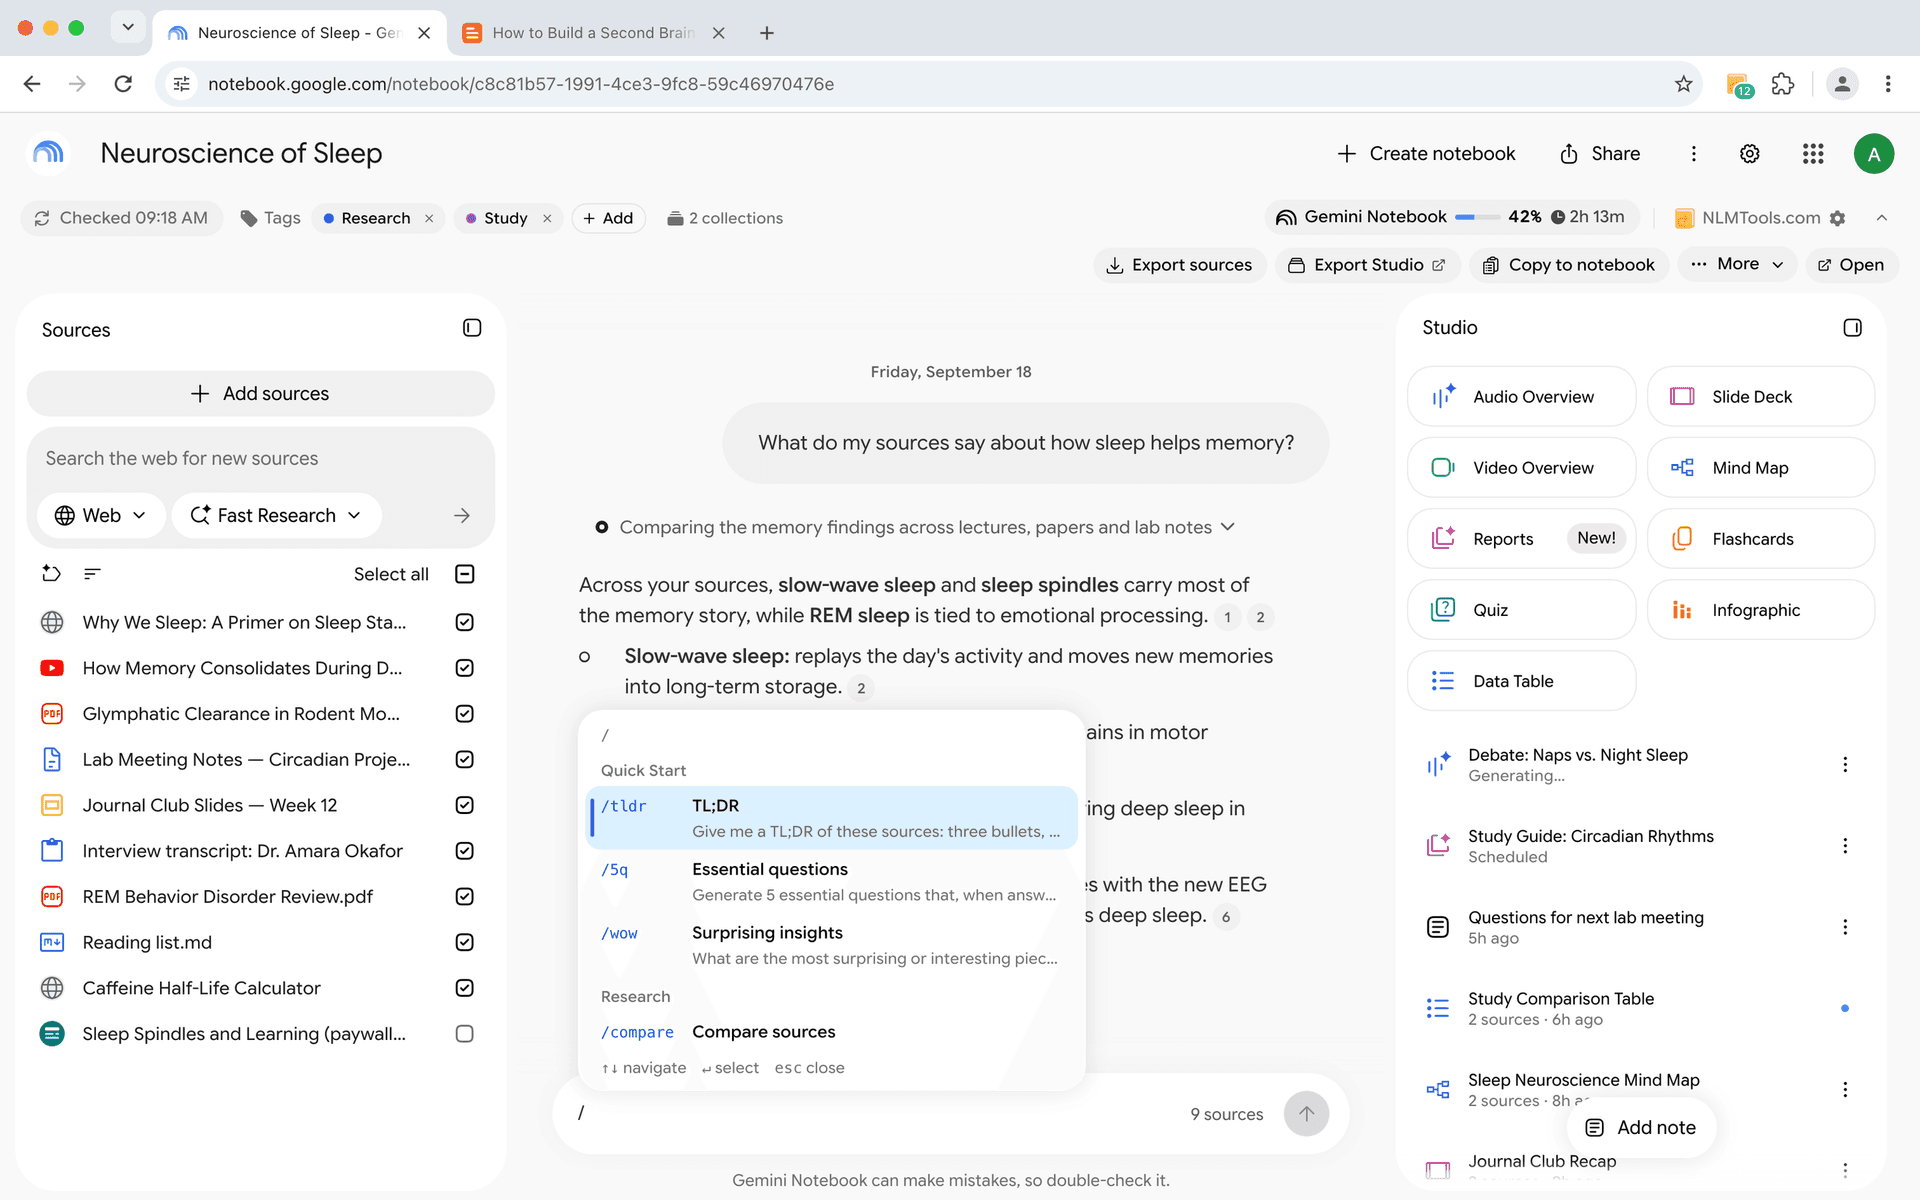1920x1200 pixels.
Task: Open the 2 collections list
Action: coord(725,218)
